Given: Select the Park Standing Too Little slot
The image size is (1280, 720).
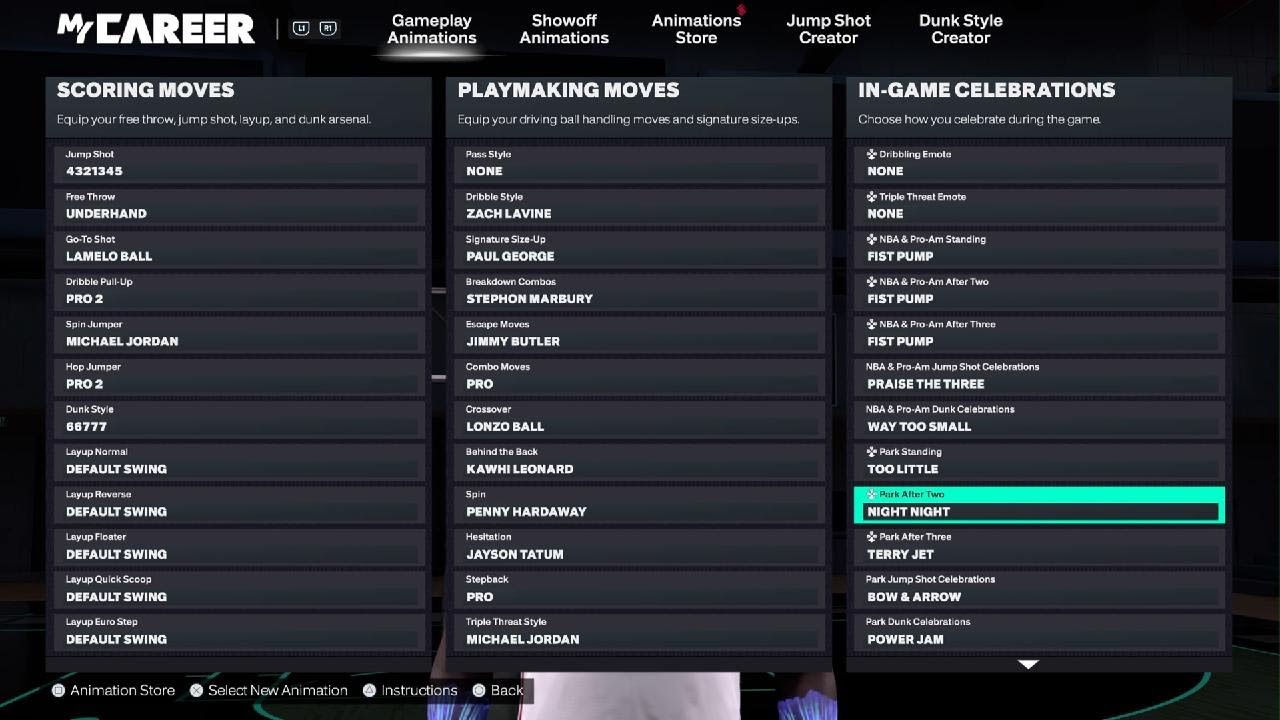Looking at the screenshot, I should [x=1040, y=462].
